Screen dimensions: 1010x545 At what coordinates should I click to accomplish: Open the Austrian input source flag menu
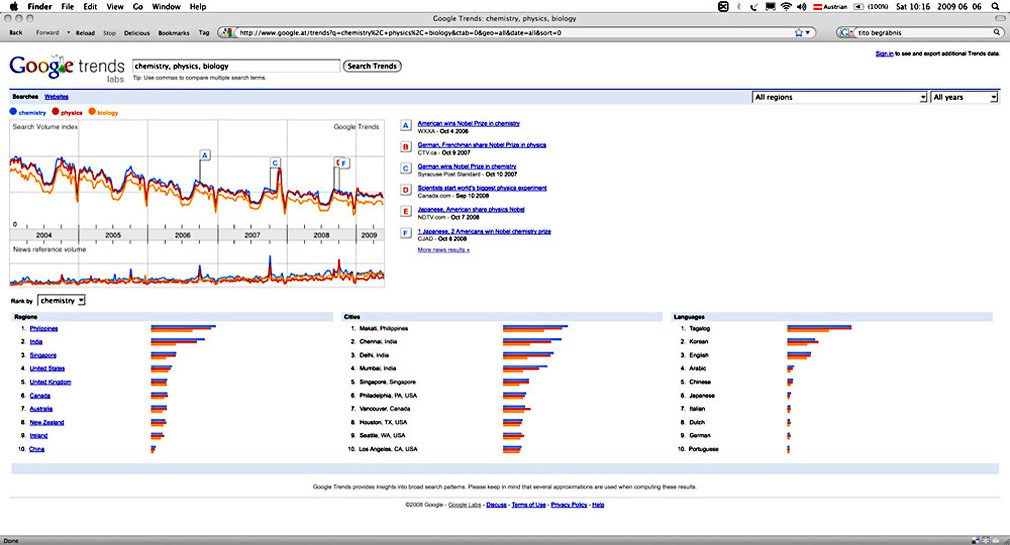click(830, 6)
